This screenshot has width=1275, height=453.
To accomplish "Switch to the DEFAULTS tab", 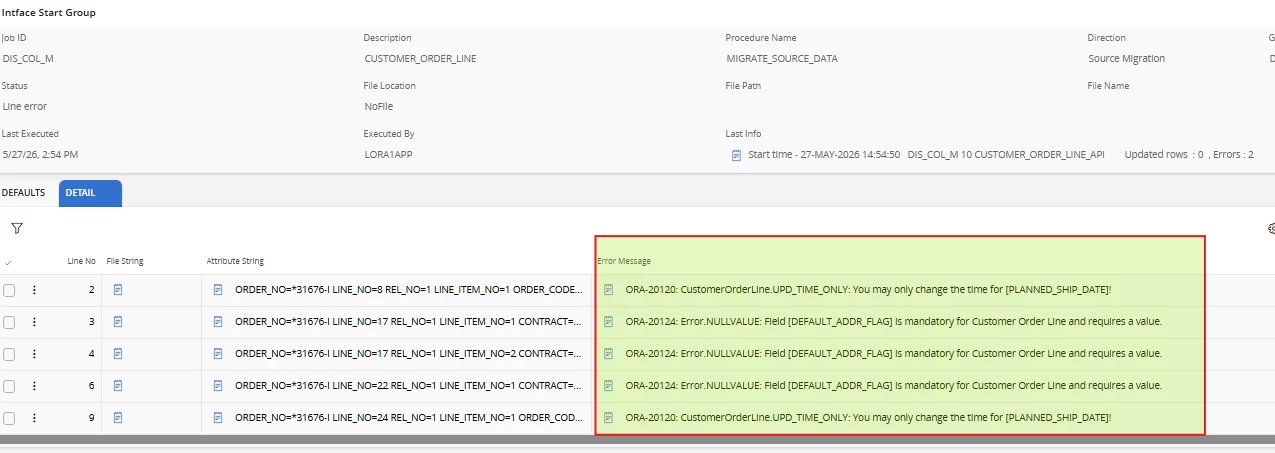I will [x=23, y=192].
